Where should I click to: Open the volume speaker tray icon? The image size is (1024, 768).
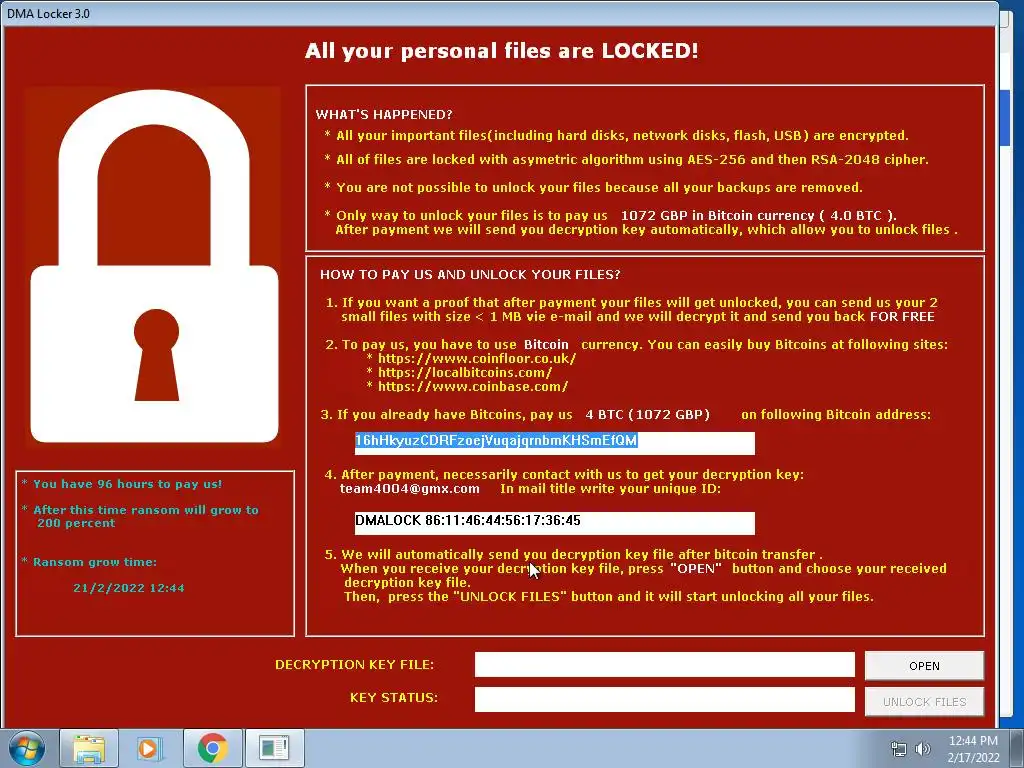tap(922, 749)
